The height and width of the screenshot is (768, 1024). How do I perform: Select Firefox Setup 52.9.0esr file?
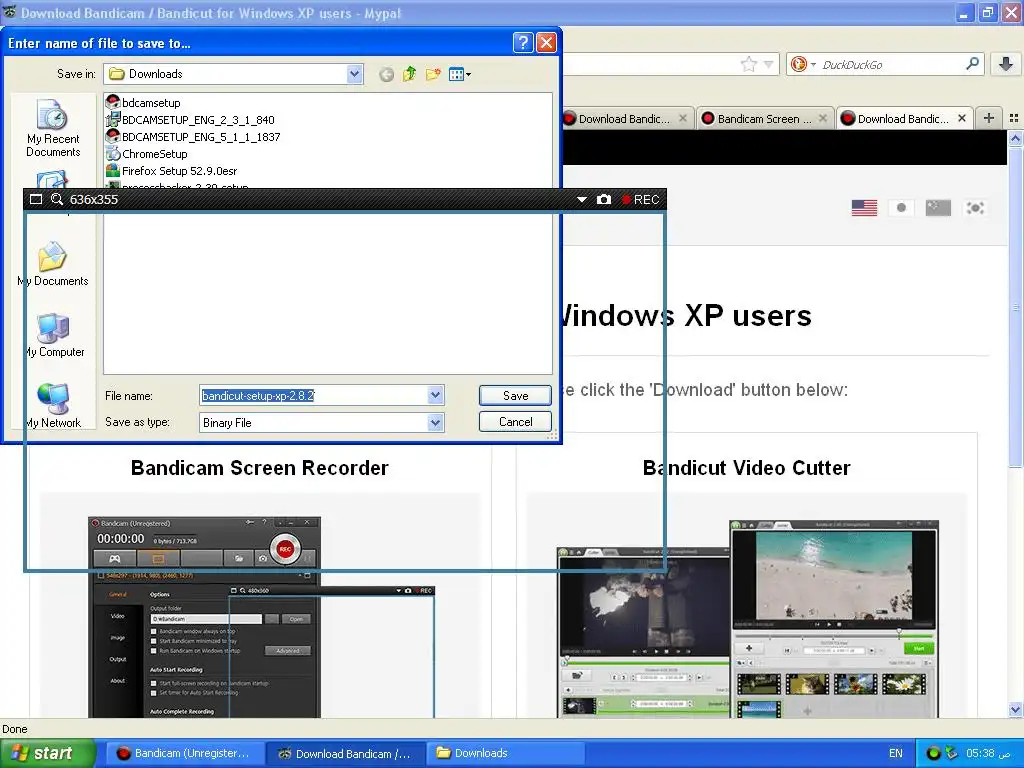pyautogui.click(x=171, y=170)
